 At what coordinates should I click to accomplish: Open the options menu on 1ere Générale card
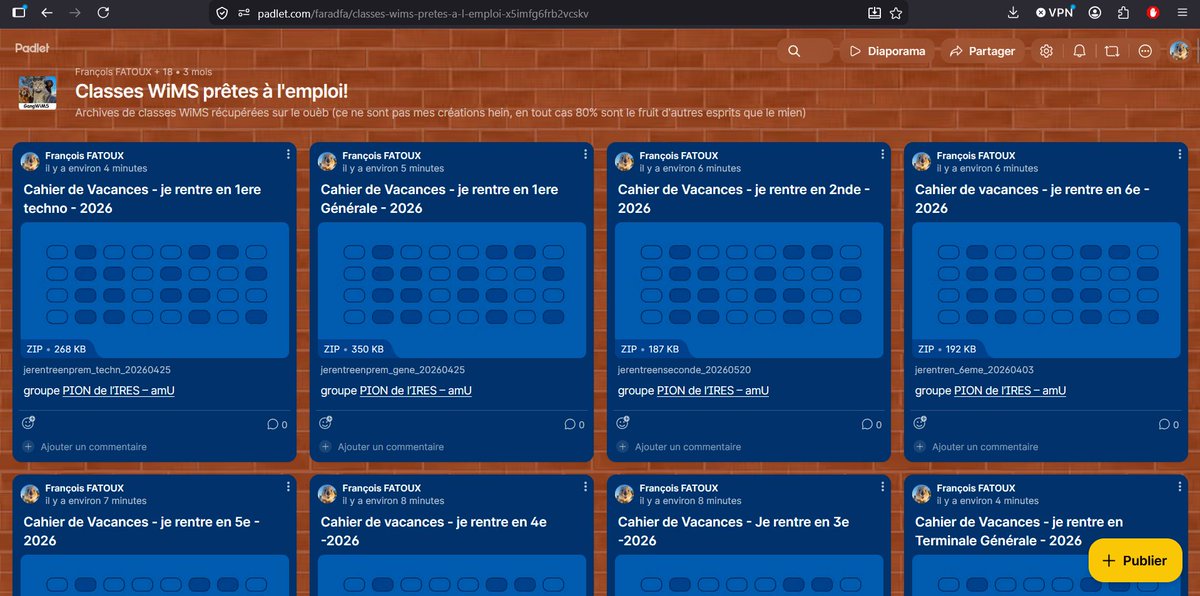click(x=585, y=155)
